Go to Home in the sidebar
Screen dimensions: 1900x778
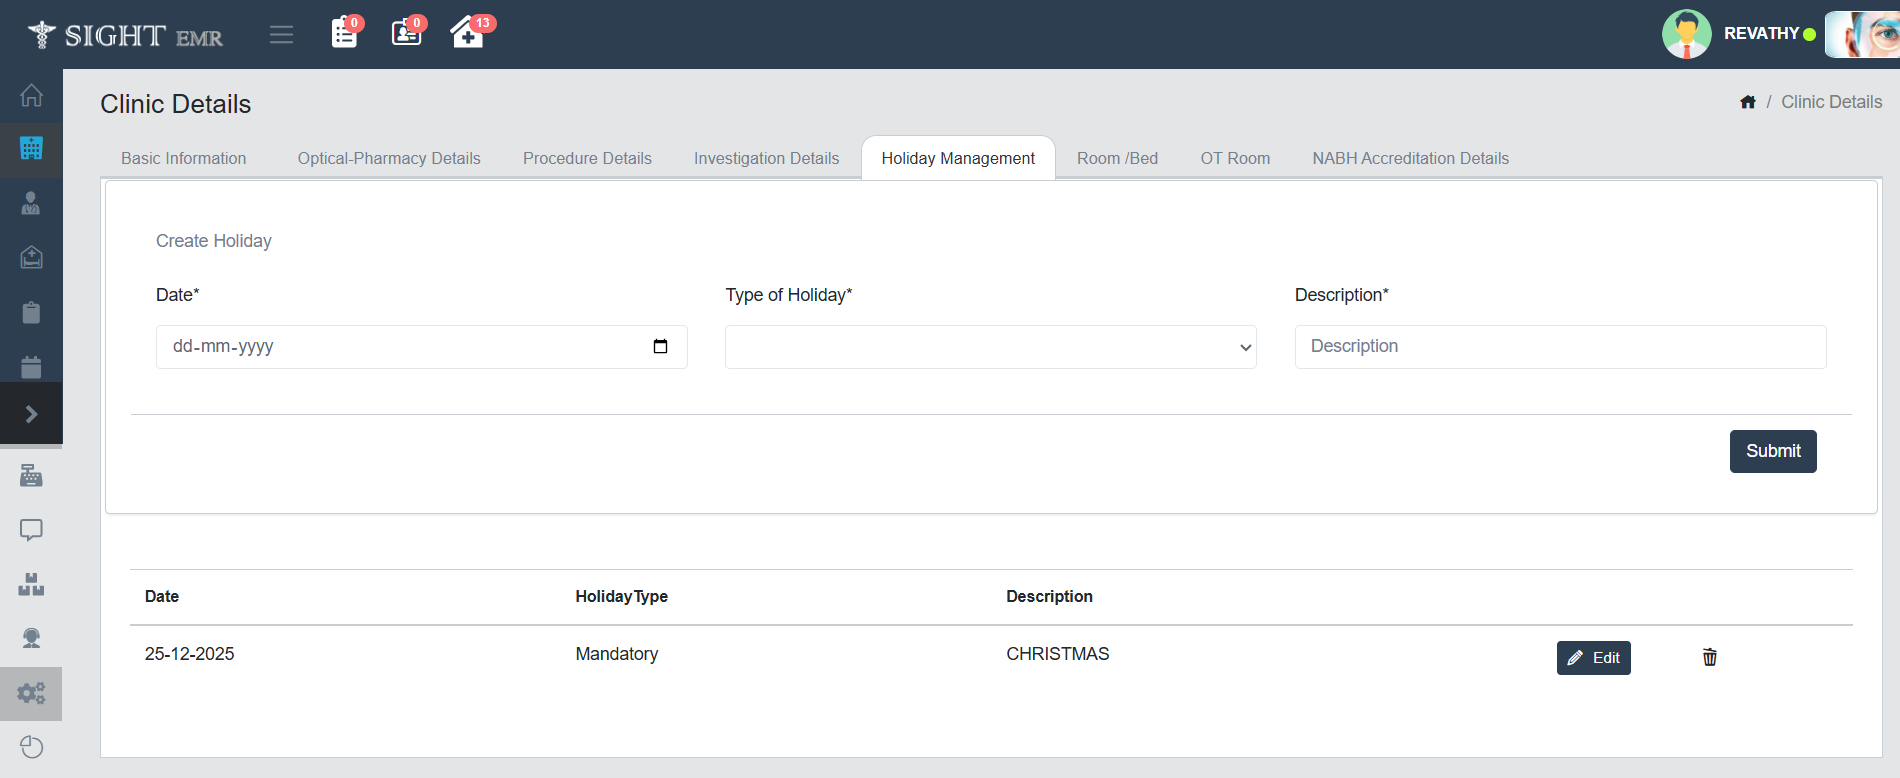[31, 96]
